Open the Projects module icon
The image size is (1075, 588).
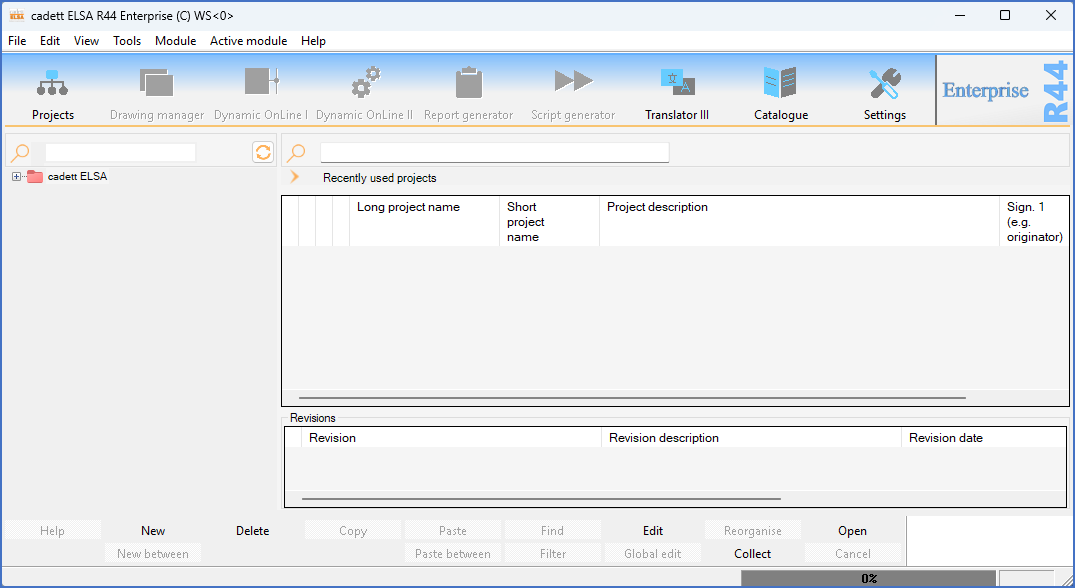coord(53,84)
